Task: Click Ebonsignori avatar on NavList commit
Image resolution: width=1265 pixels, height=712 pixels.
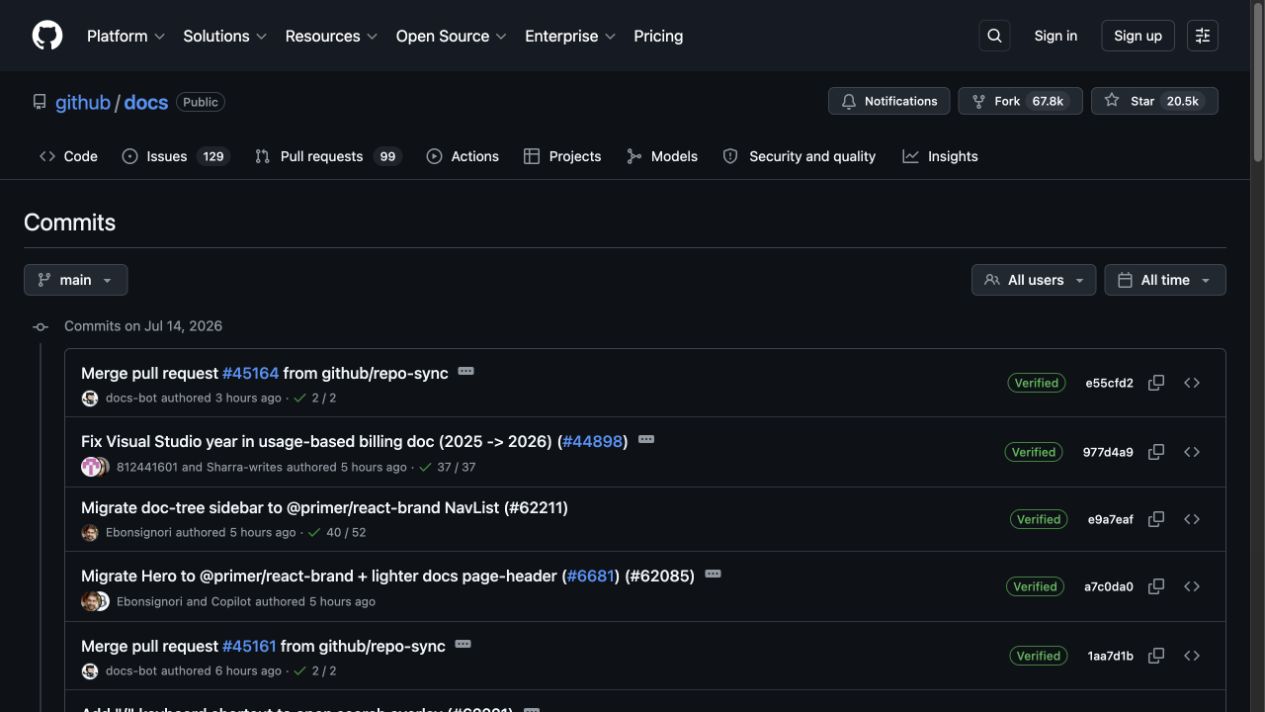Action: click(x=90, y=533)
